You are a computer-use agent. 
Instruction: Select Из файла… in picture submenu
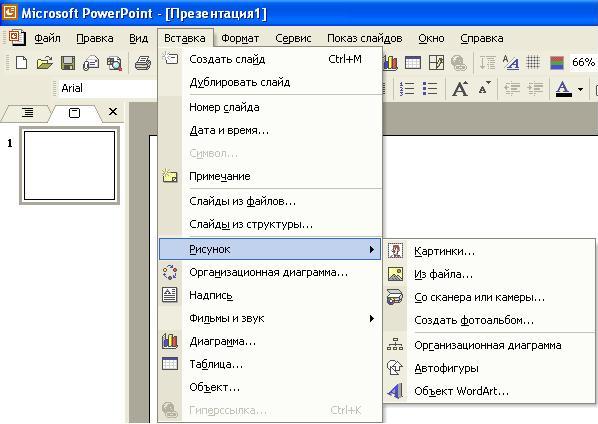489,274
